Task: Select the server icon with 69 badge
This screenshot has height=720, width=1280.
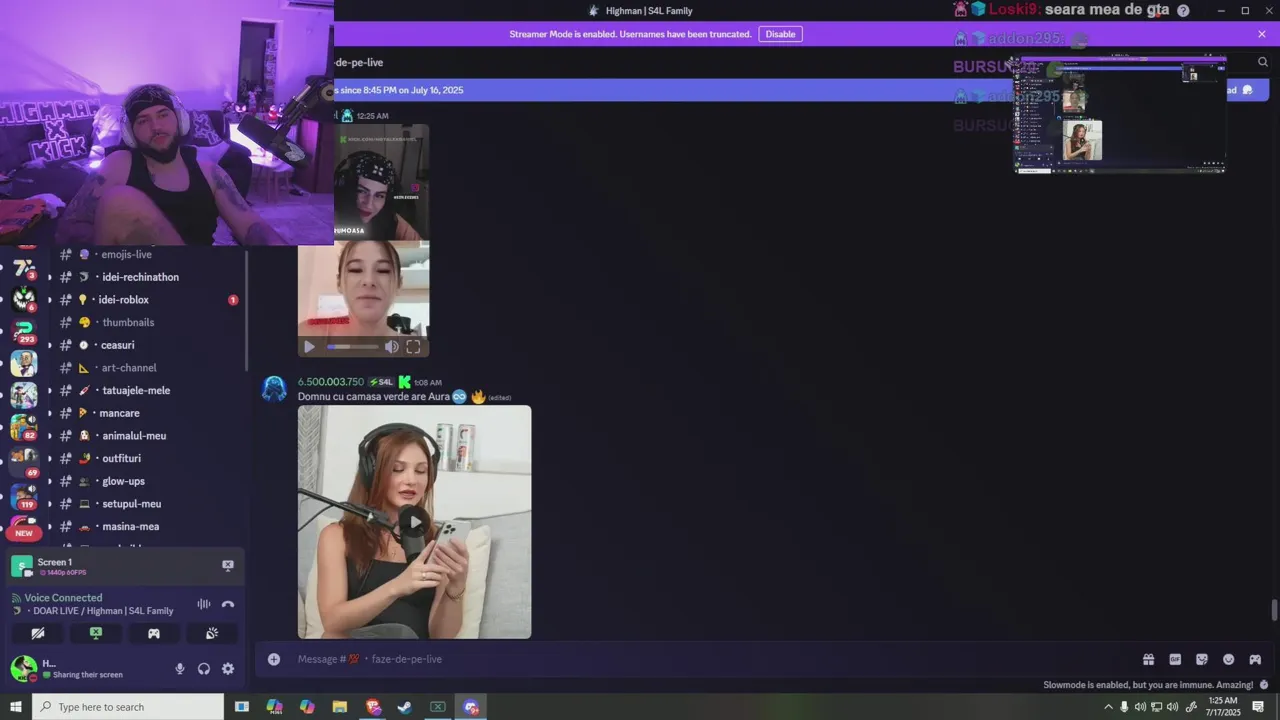Action: [24, 461]
